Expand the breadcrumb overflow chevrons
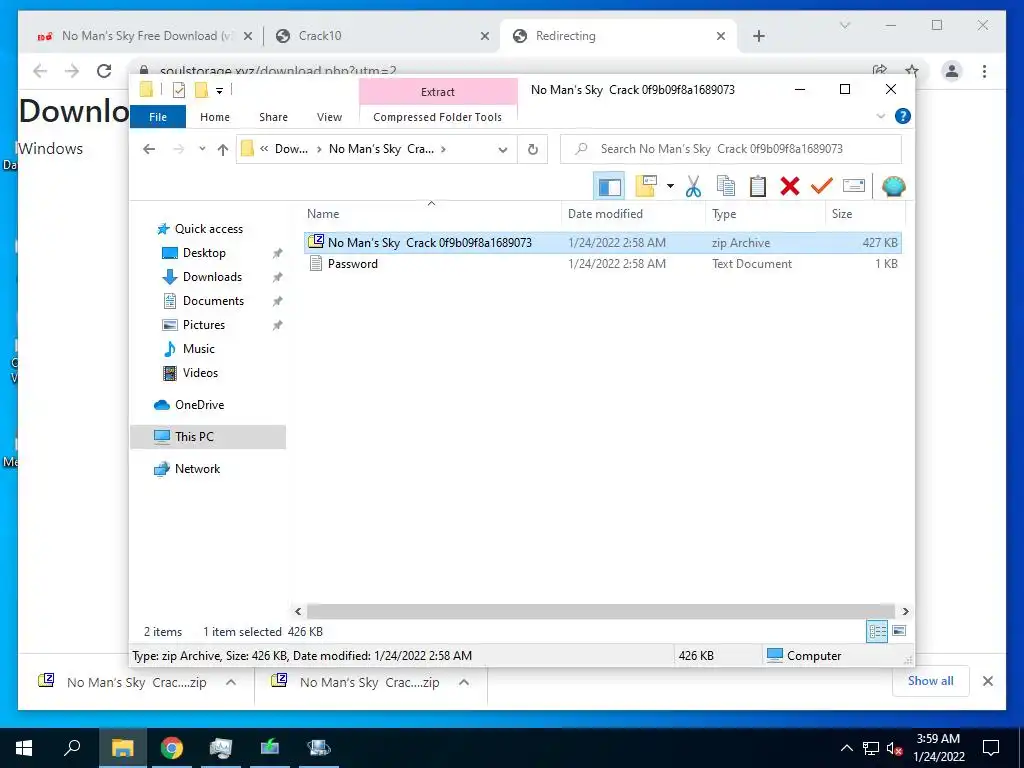Image resolution: width=1024 pixels, height=768 pixels. pyautogui.click(x=264, y=149)
